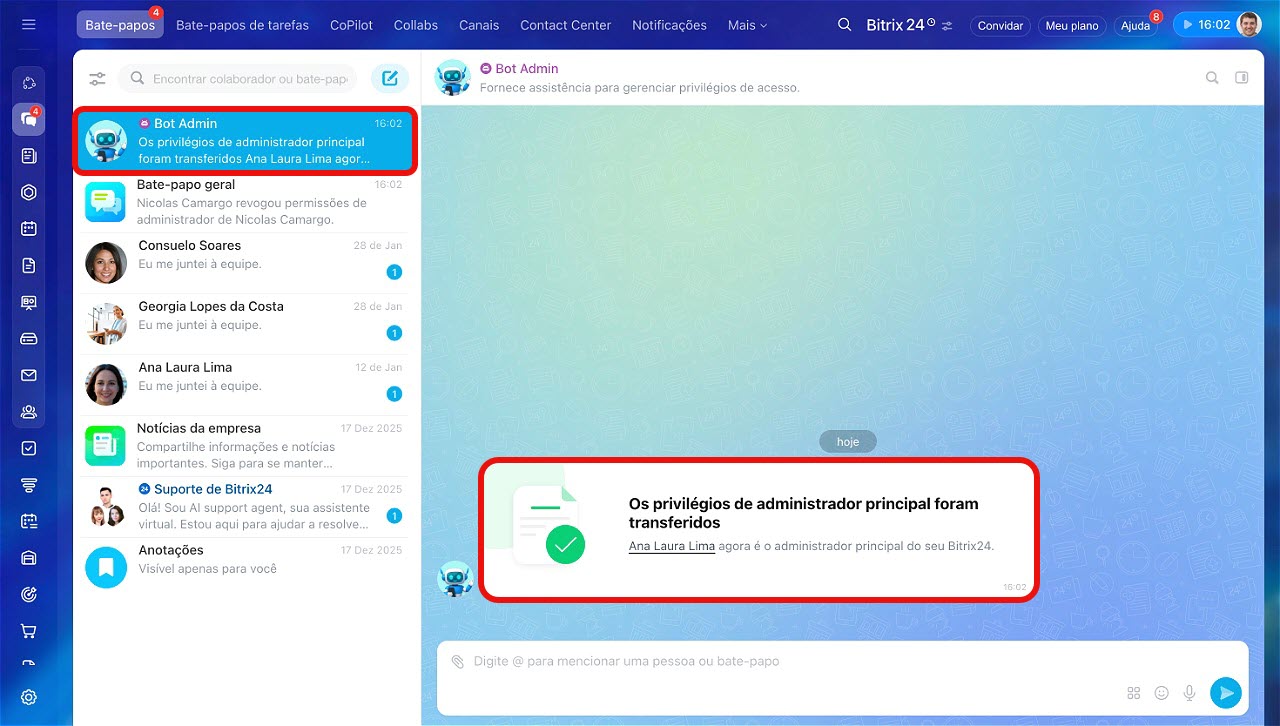The height and width of the screenshot is (726, 1280).
Task: Follow the Ana Laura Lima link in message
Action: click(671, 546)
